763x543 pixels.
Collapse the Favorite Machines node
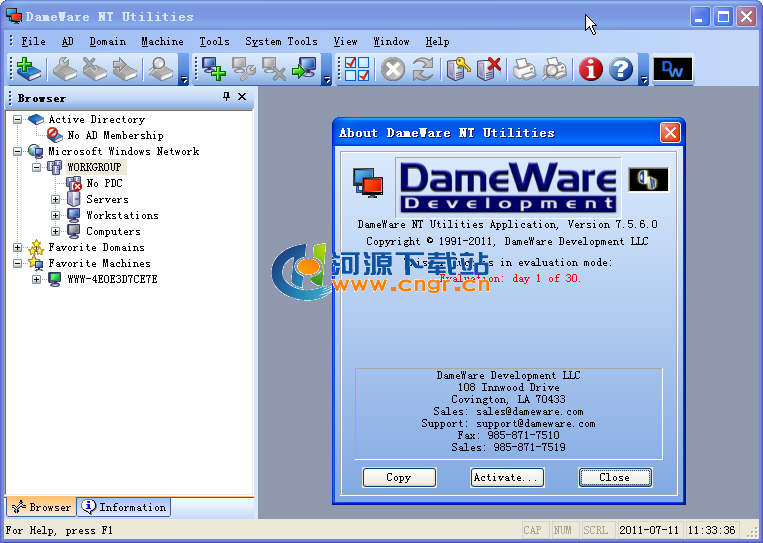(18, 264)
